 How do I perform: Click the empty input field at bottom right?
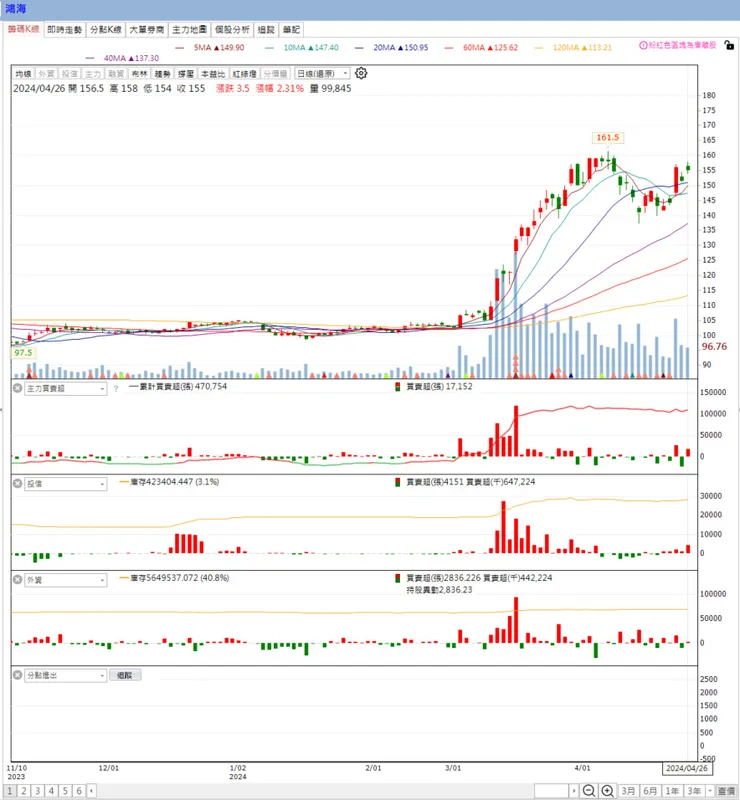point(552,791)
